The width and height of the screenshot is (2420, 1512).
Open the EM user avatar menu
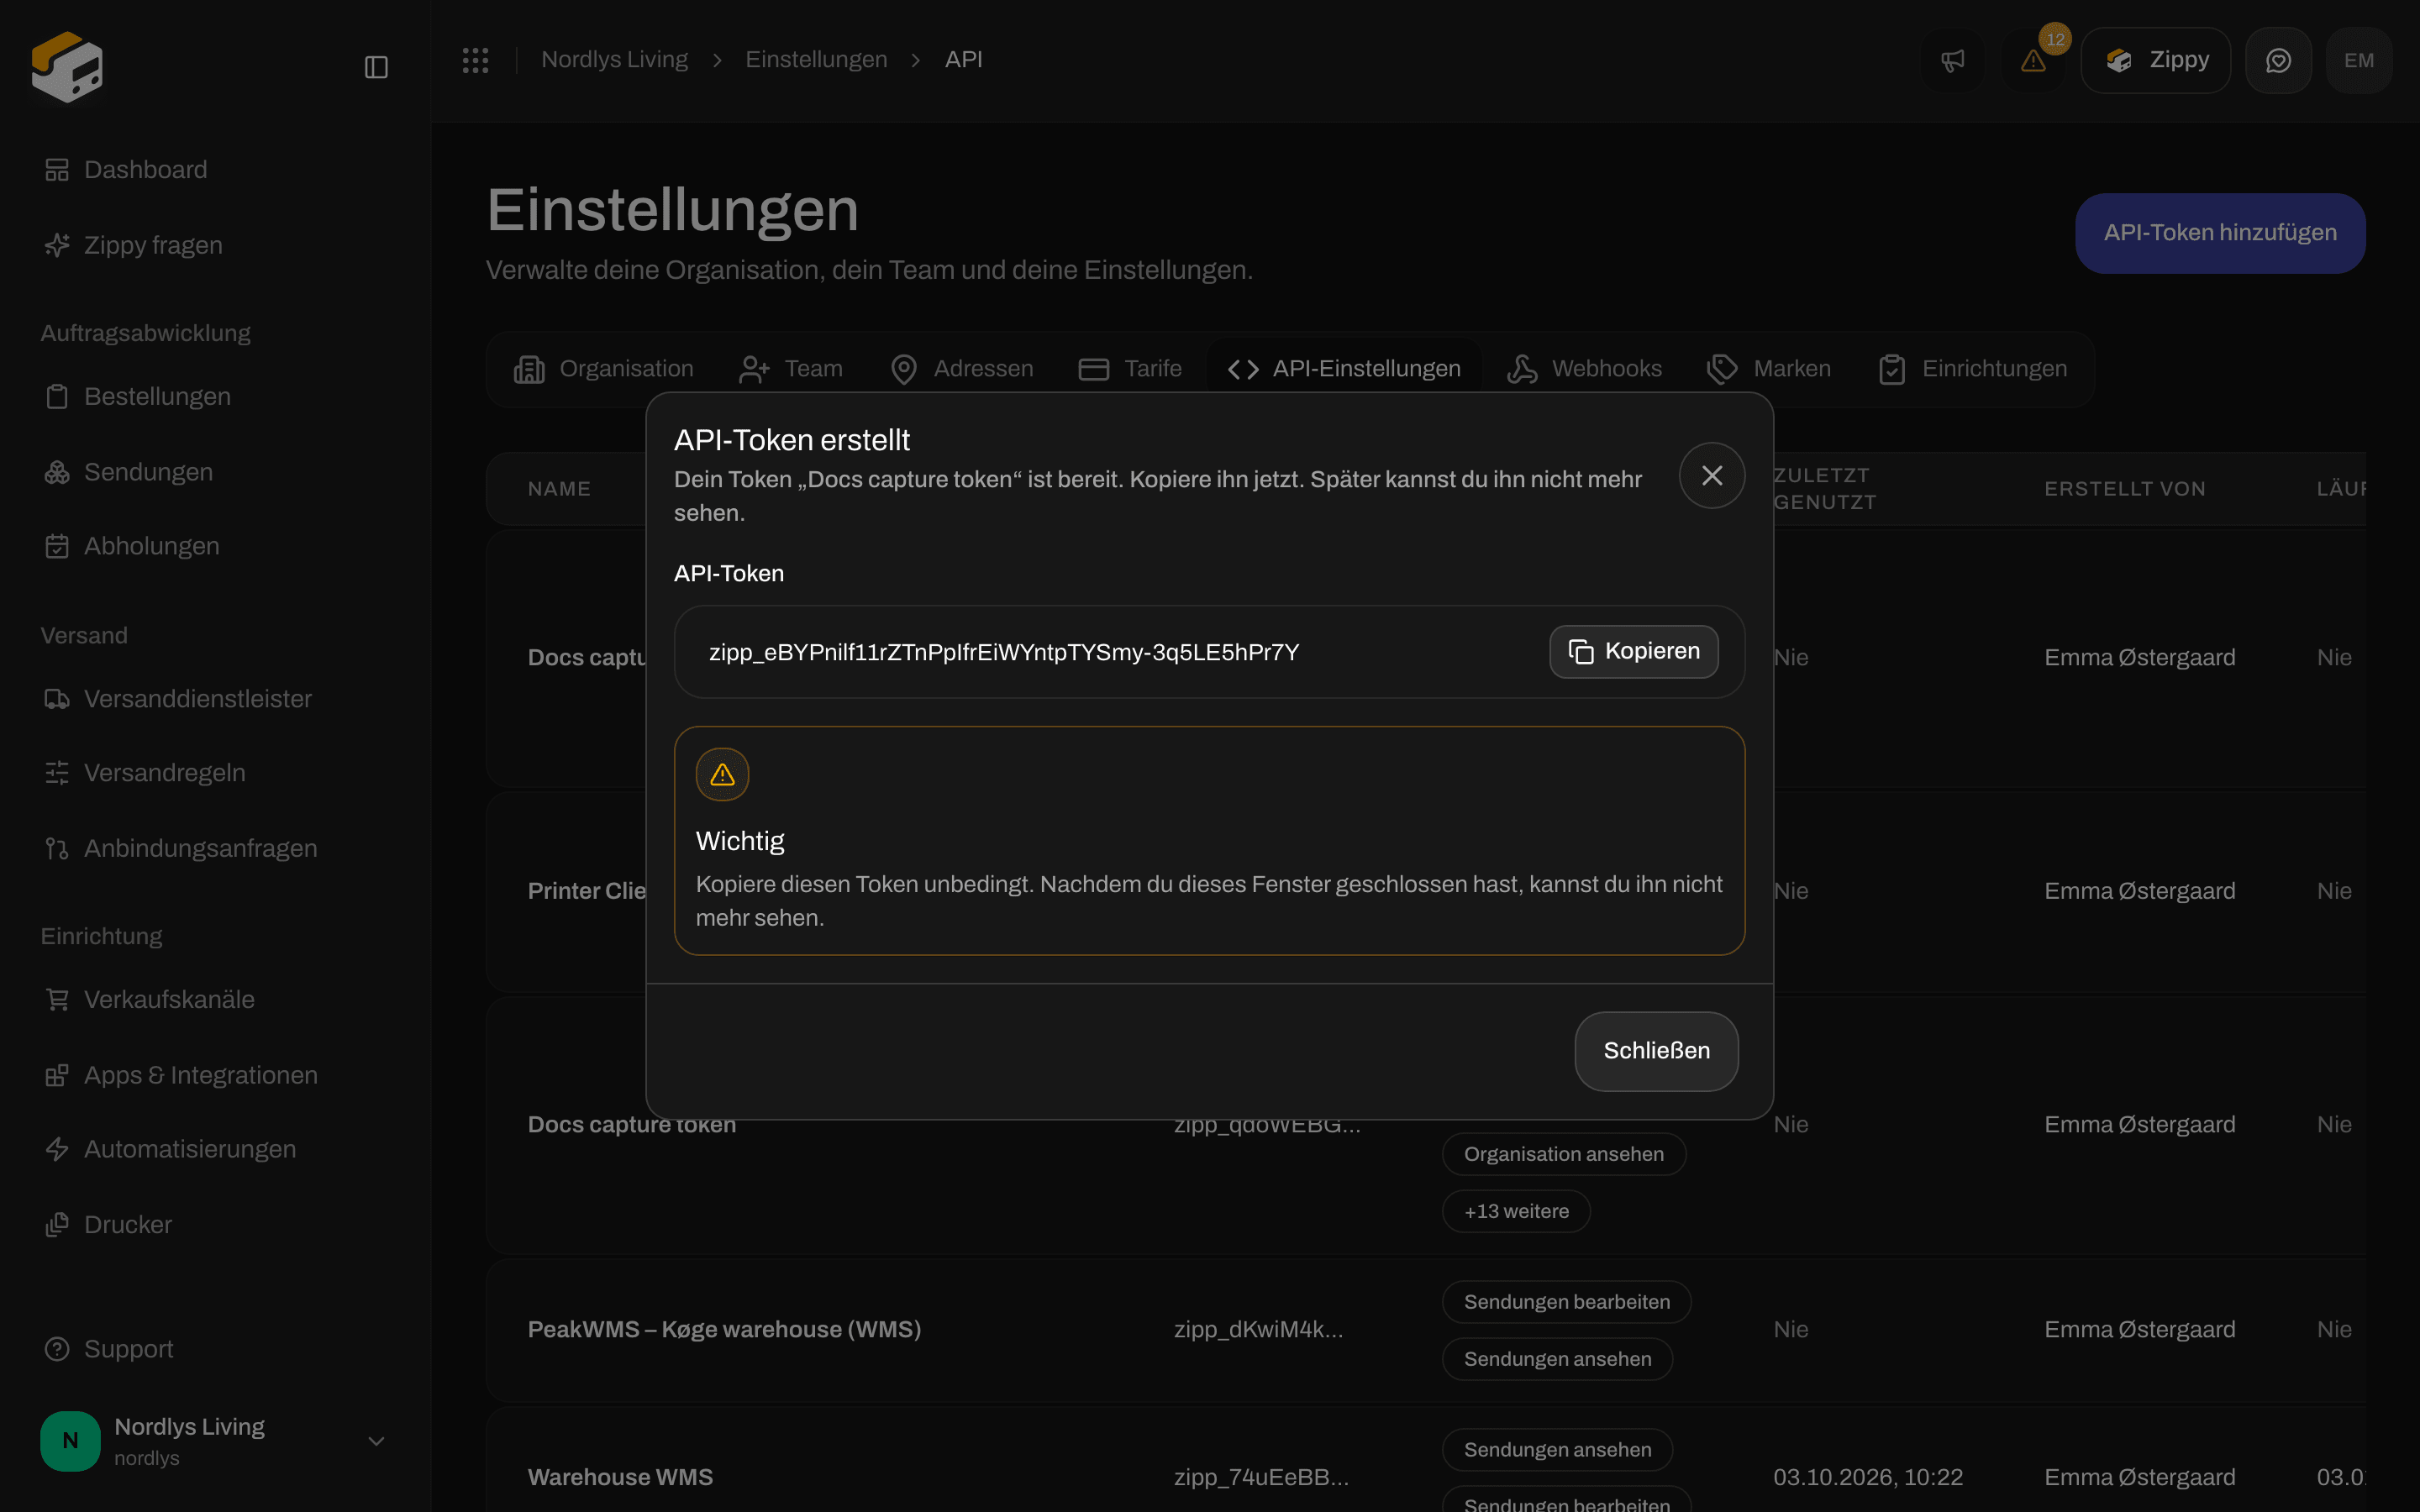tap(2359, 60)
